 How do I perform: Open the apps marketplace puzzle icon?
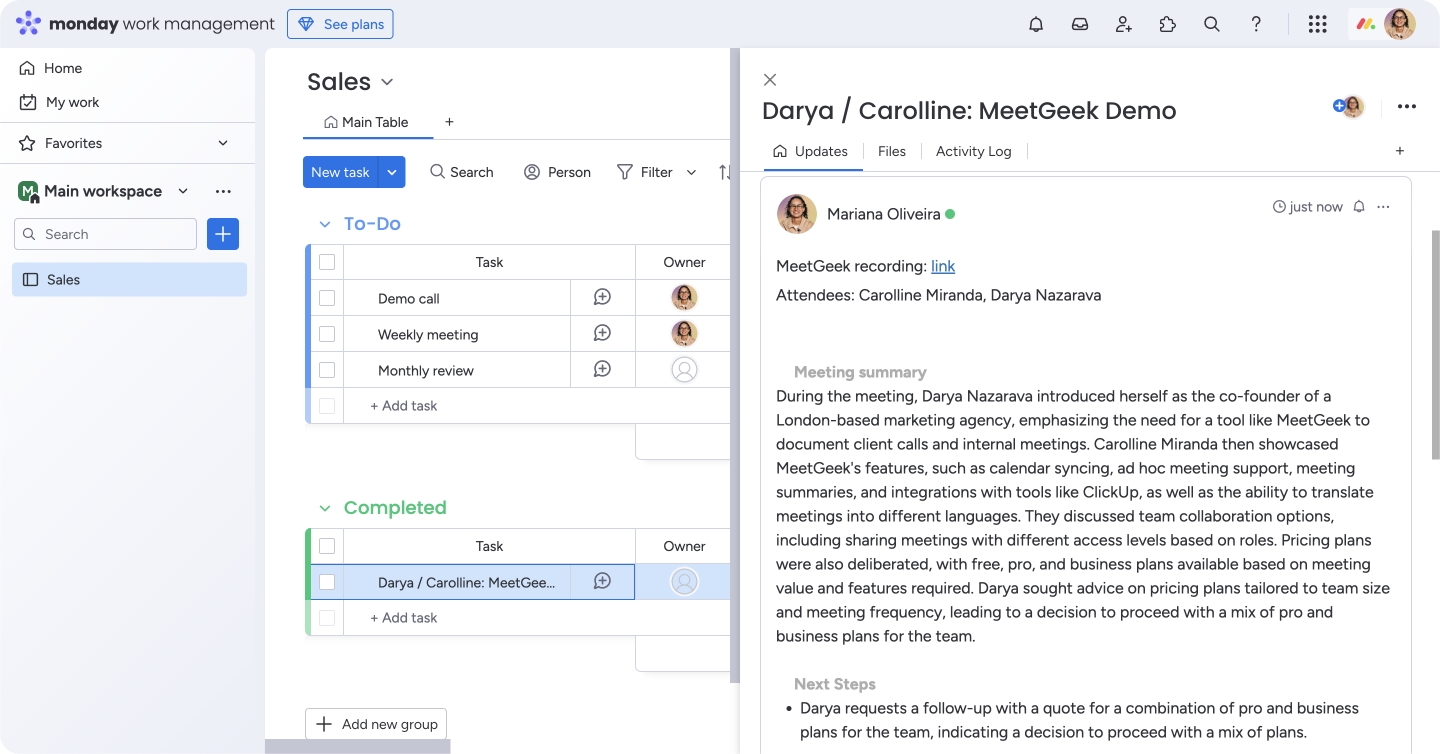tap(1168, 24)
